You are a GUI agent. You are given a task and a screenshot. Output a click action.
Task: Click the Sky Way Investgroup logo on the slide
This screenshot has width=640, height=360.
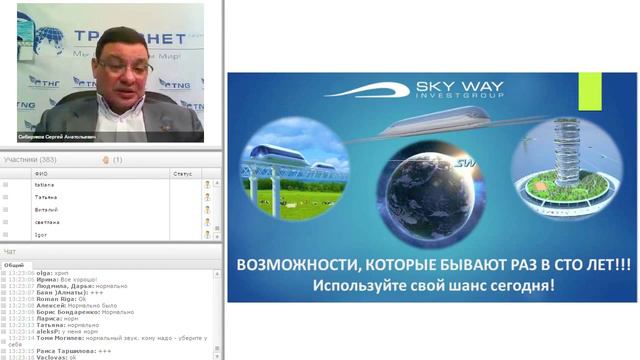tap(414, 90)
